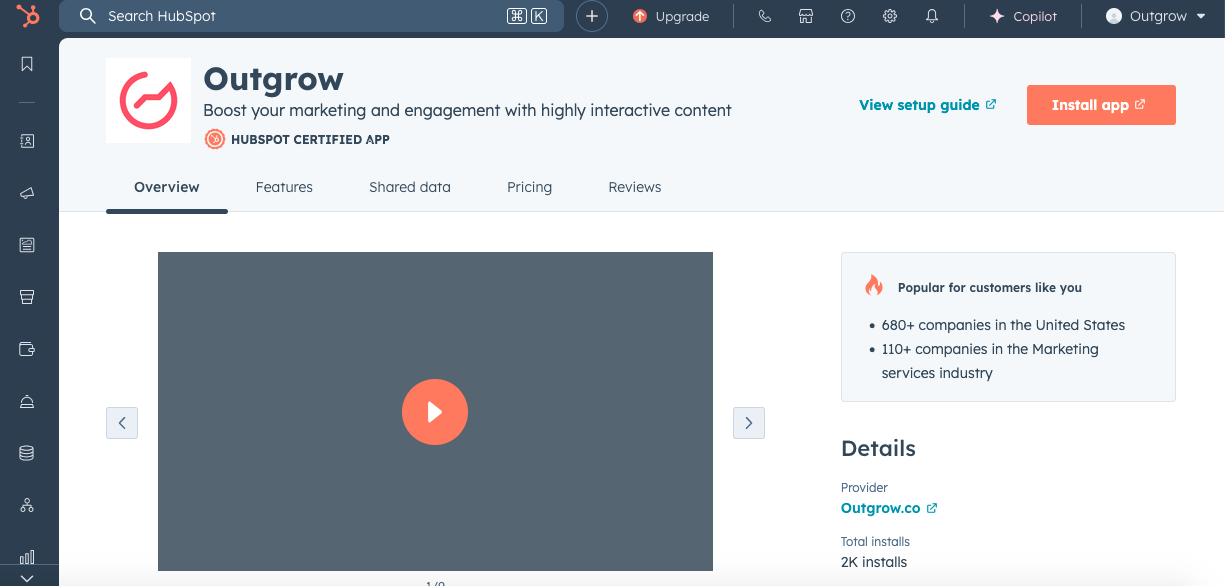
Task: Open the calling phone icon
Action: click(x=765, y=16)
